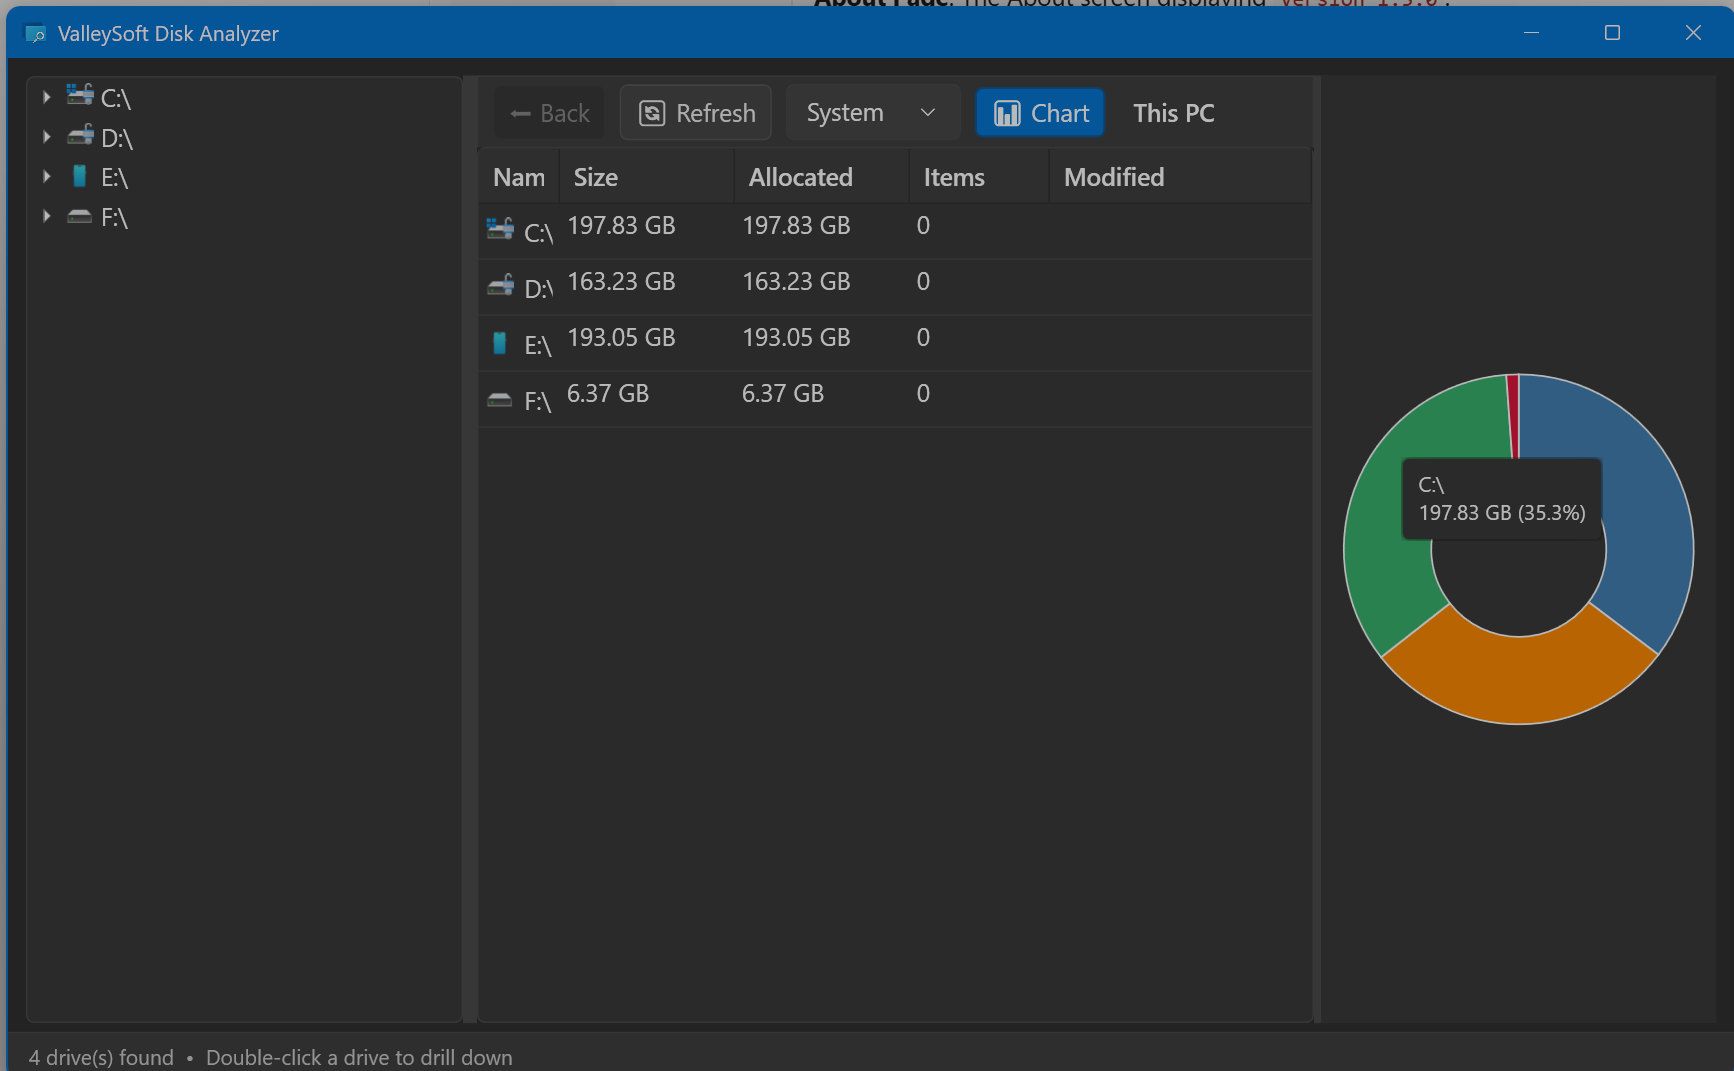Image resolution: width=1734 pixels, height=1071 pixels.
Task: Sort by the Name column header
Action: tap(519, 177)
